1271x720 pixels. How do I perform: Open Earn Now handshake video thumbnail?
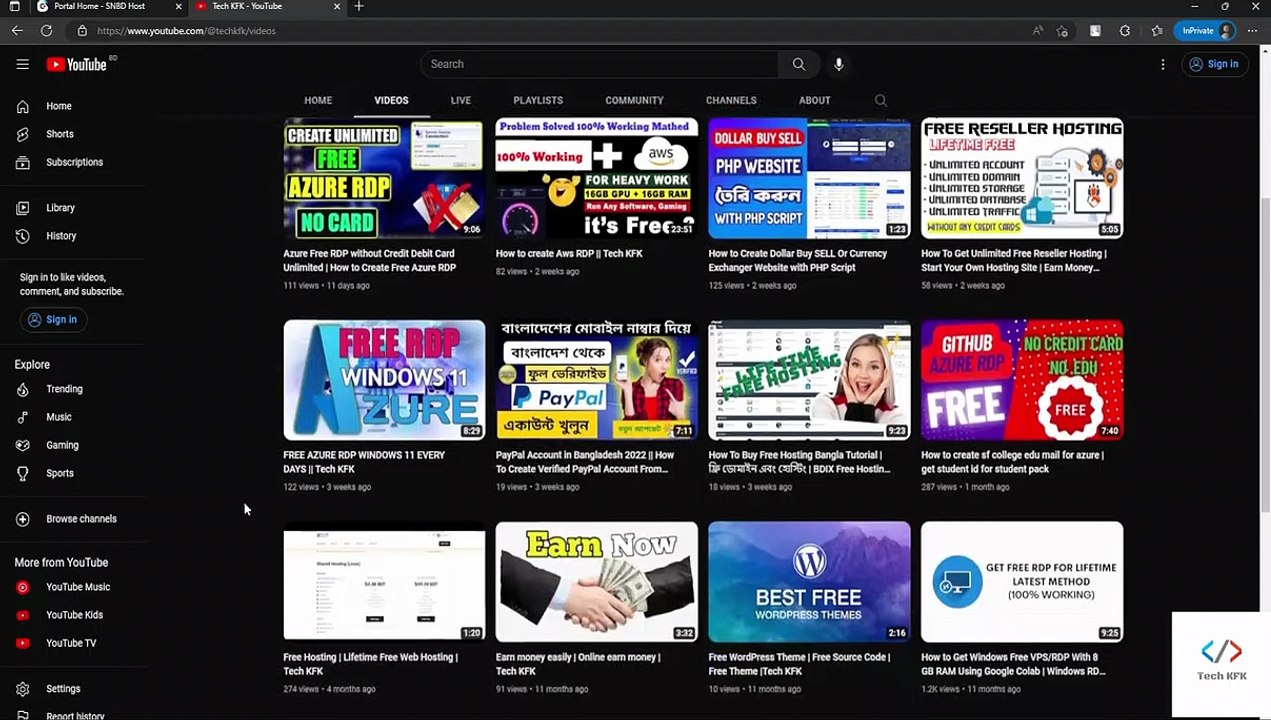(596, 581)
